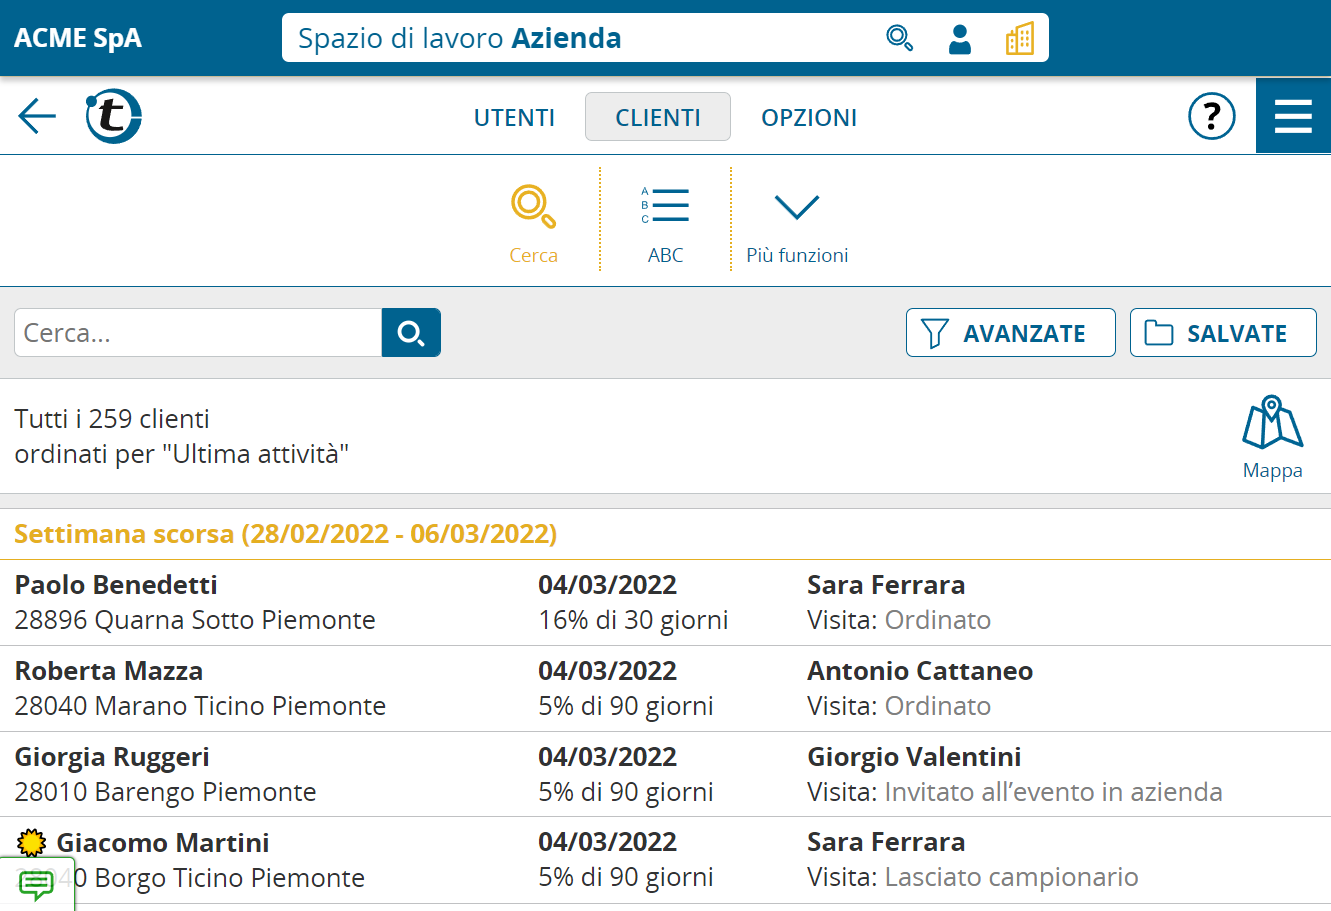Click the green chat feedback icon

coord(37,884)
